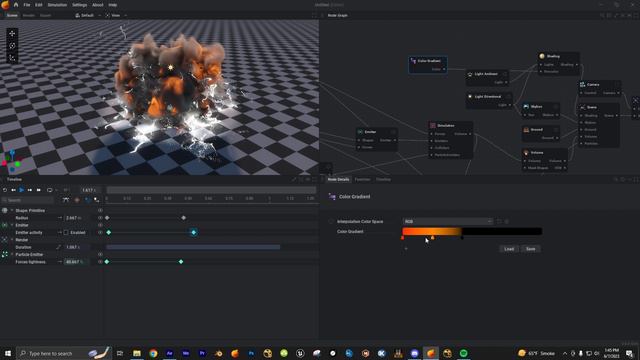This screenshot has height=360, width=640.
Task: Select the Move gizmo tool in viewport
Action: (x=12, y=33)
